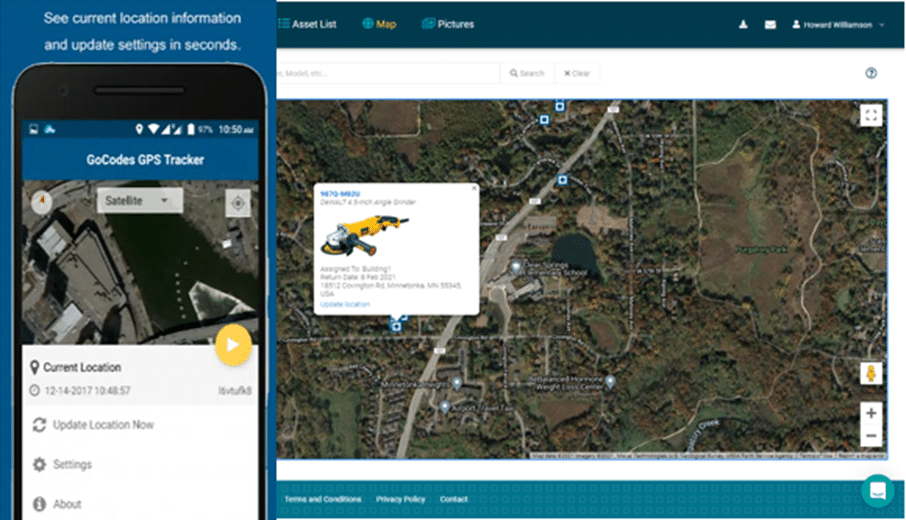
Task: Open the Privacy Policy link
Action: tap(400, 499)
